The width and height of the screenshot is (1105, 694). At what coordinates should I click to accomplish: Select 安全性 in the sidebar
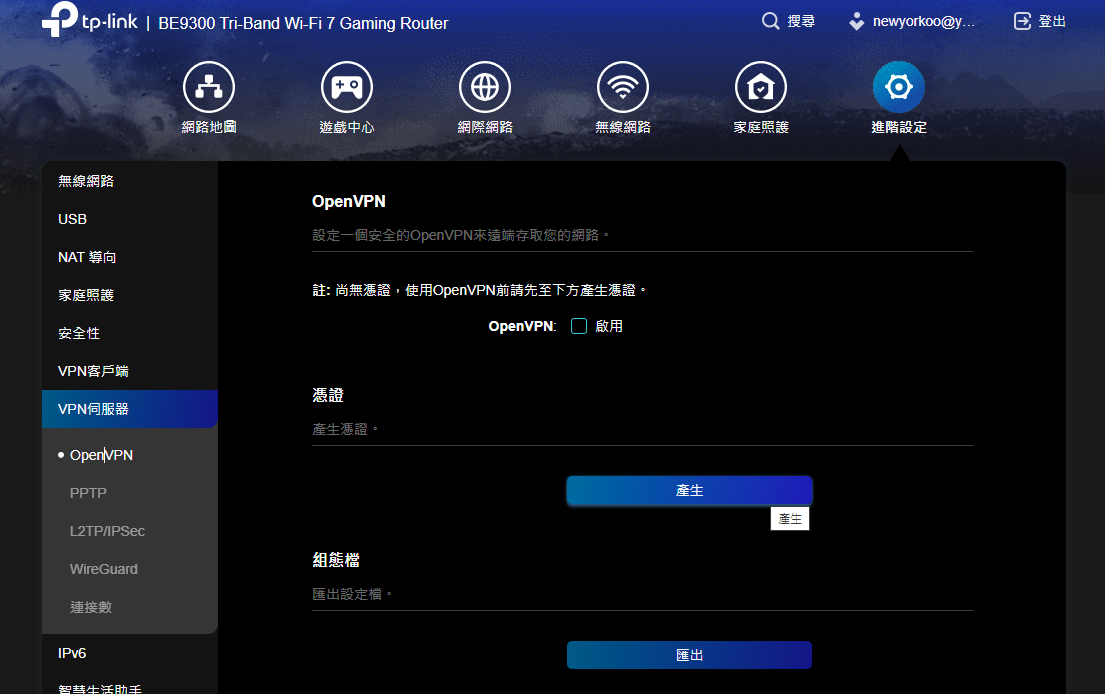pos(130,333)
